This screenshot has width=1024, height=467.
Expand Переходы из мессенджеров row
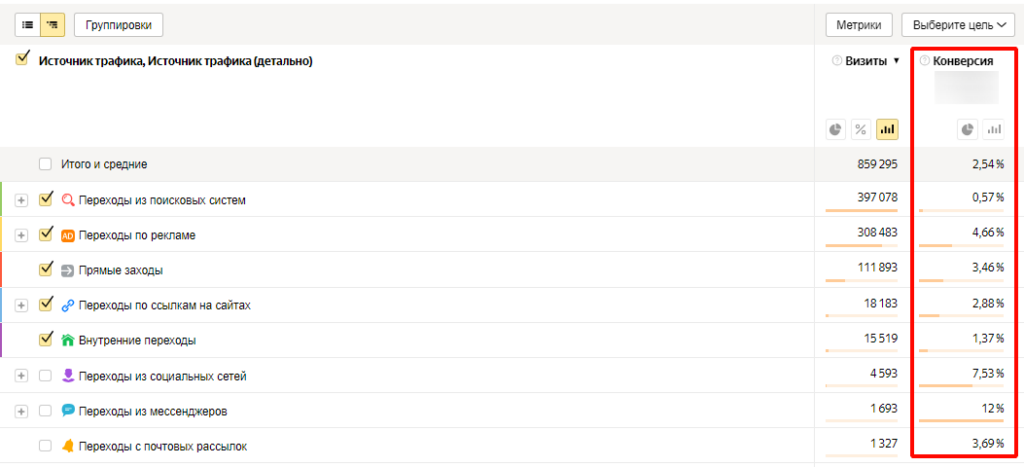click(x=22, y=411)
